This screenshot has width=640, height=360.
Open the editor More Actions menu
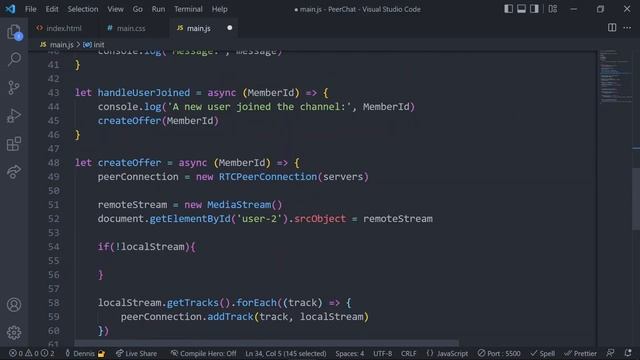pos(627,28)
